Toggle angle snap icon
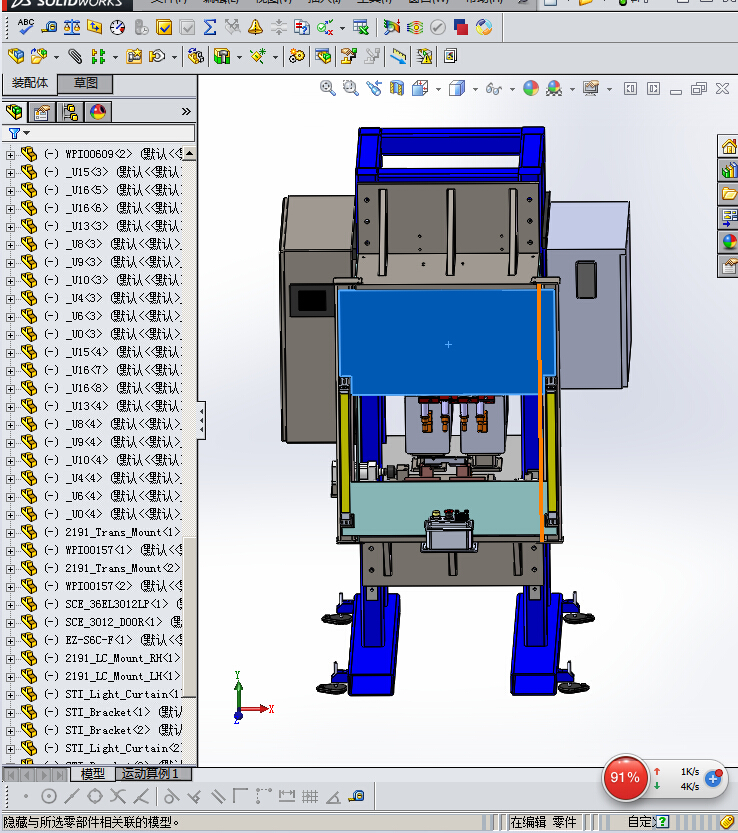 [333, 796]
